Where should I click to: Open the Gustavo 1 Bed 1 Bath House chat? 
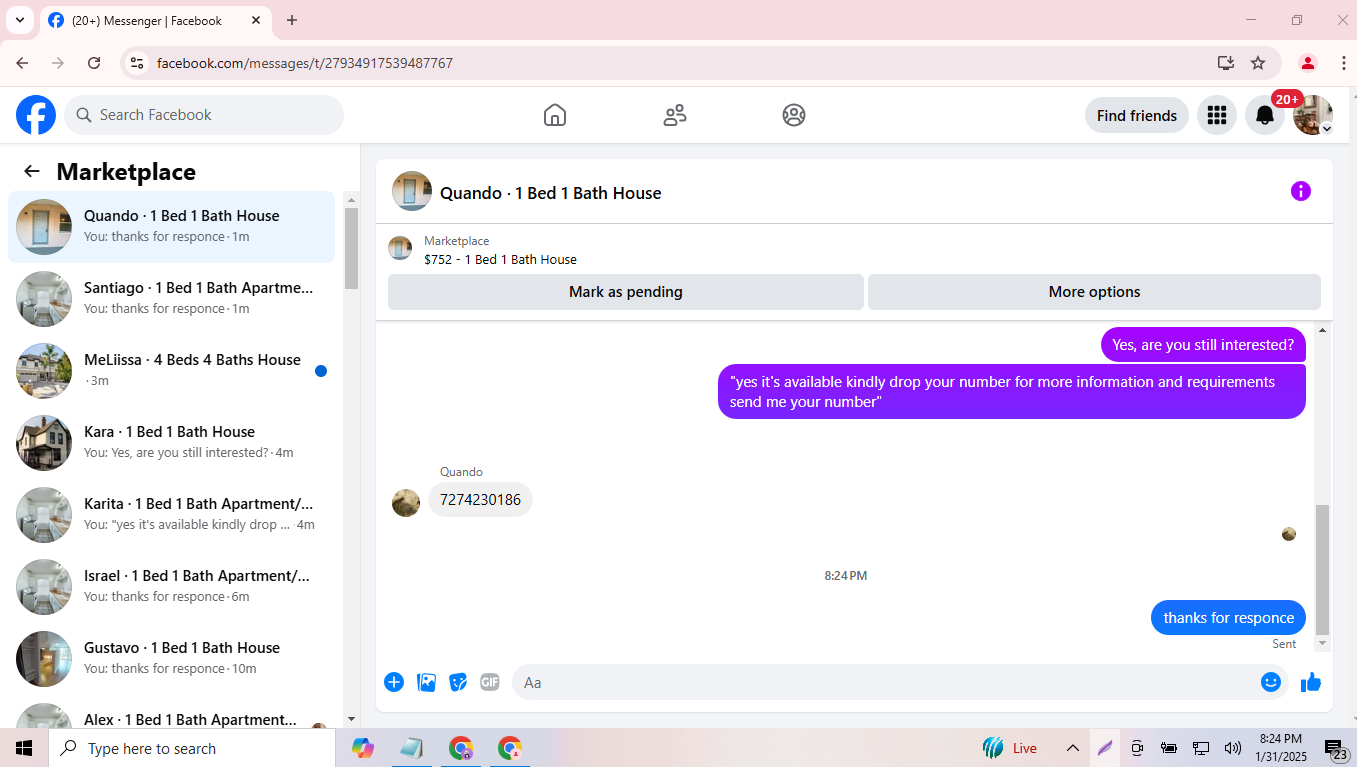[171, 659]
